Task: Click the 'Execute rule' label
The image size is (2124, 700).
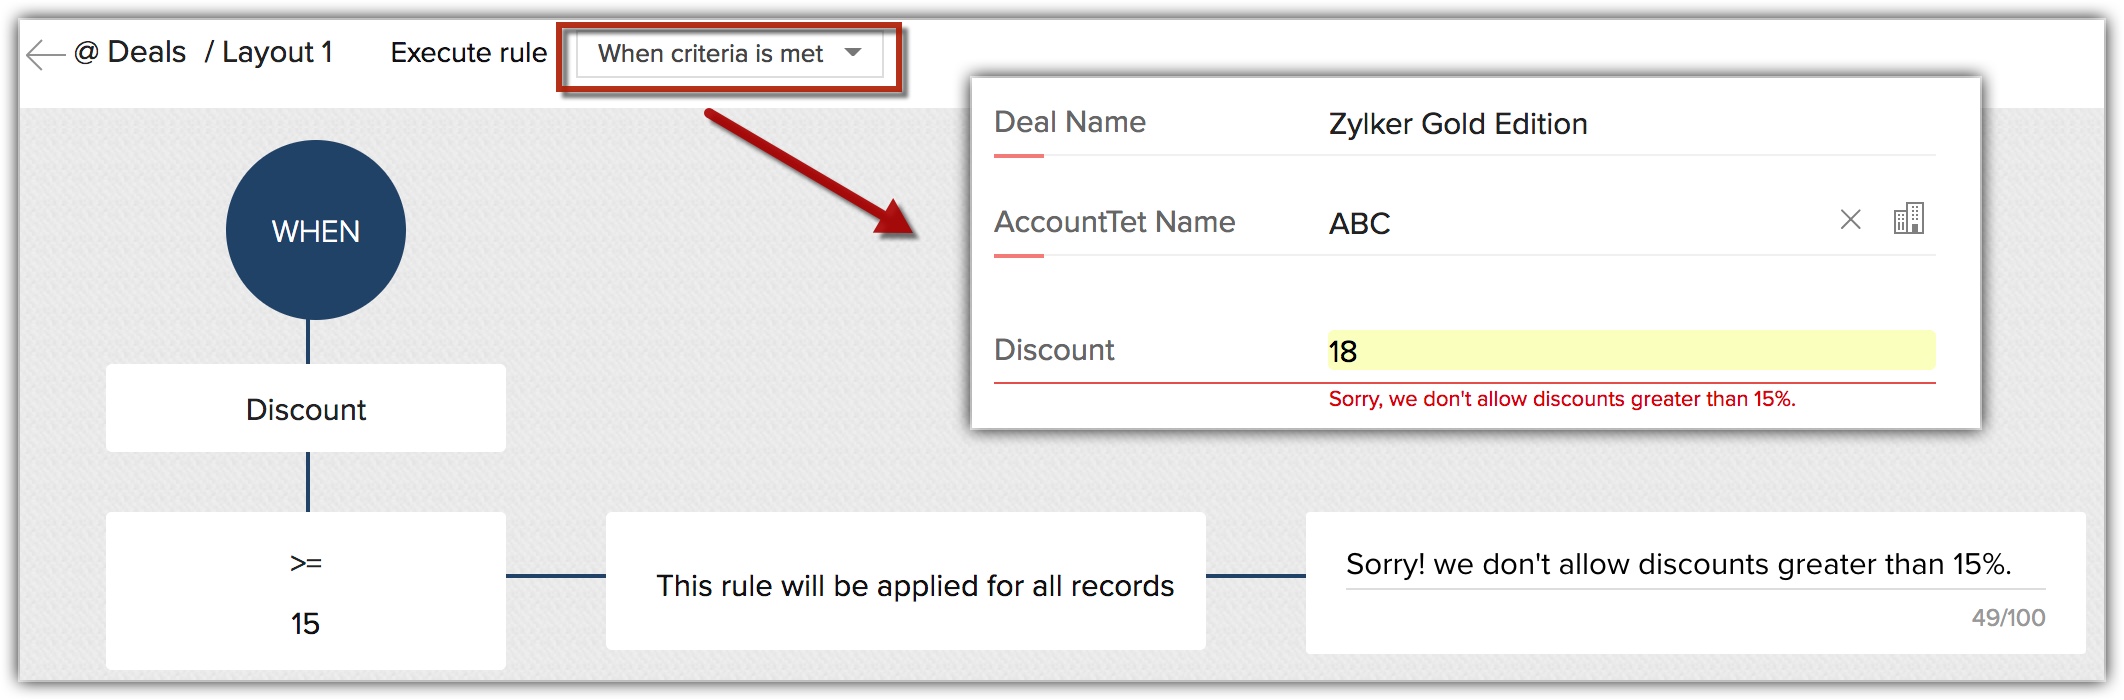Action: [x=468, y=52]
